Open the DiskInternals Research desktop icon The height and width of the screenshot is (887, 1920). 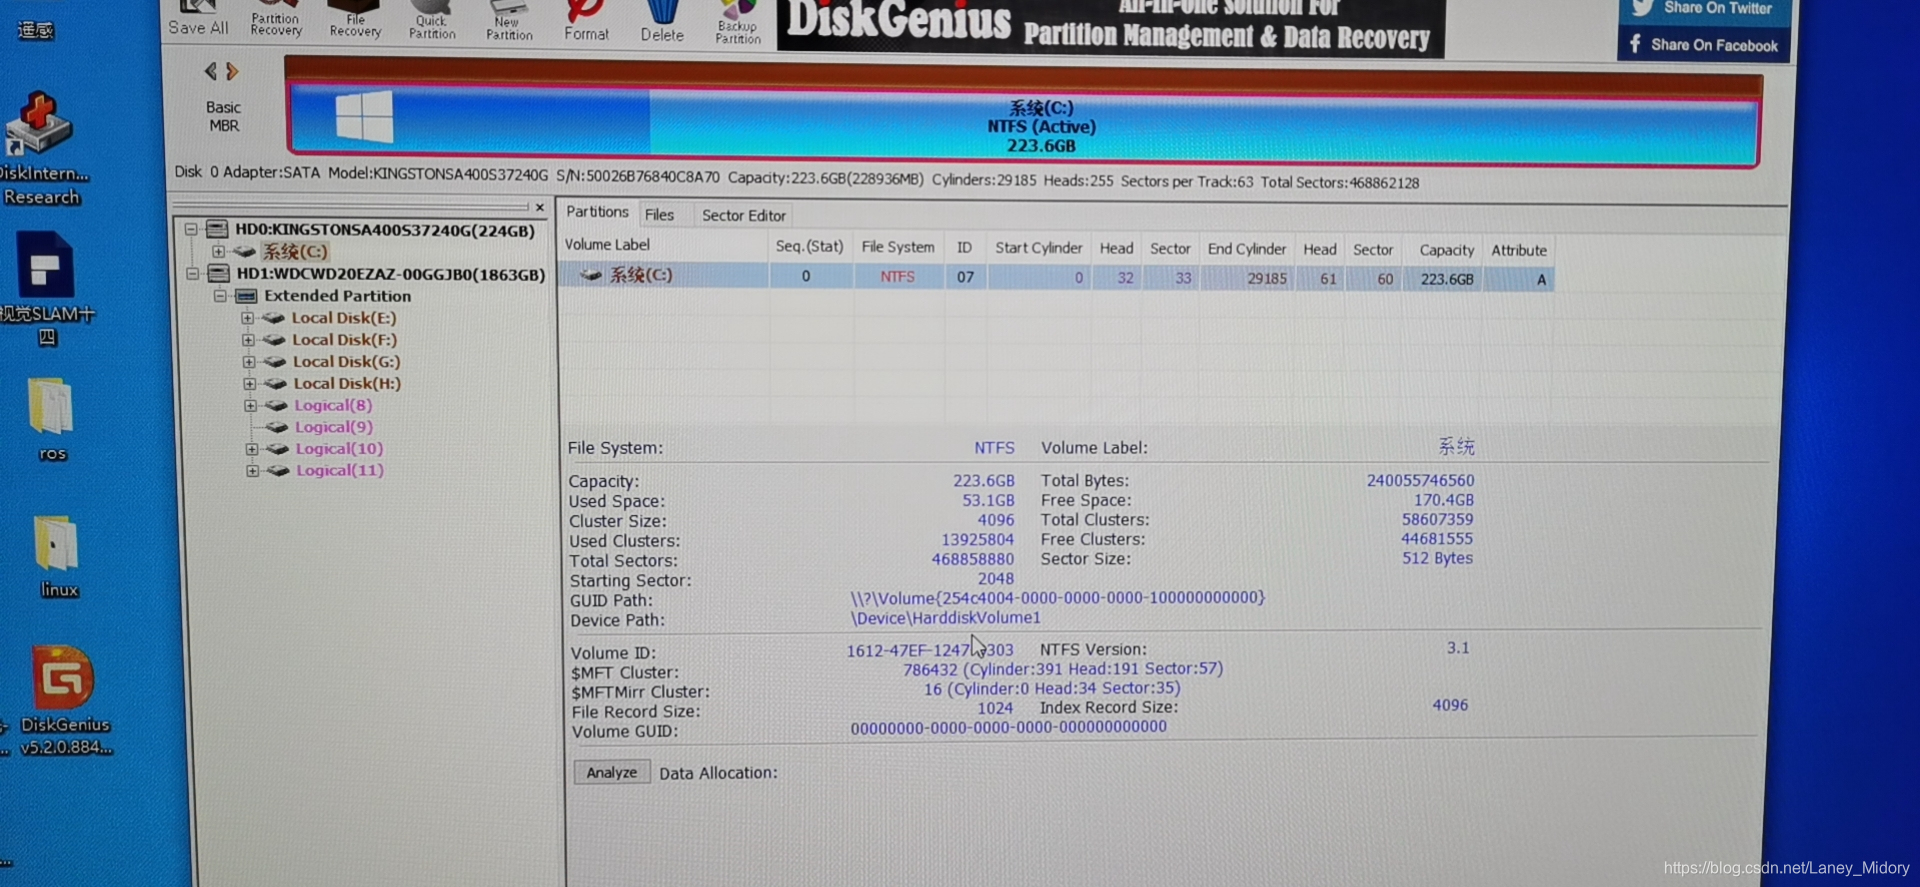42,148
